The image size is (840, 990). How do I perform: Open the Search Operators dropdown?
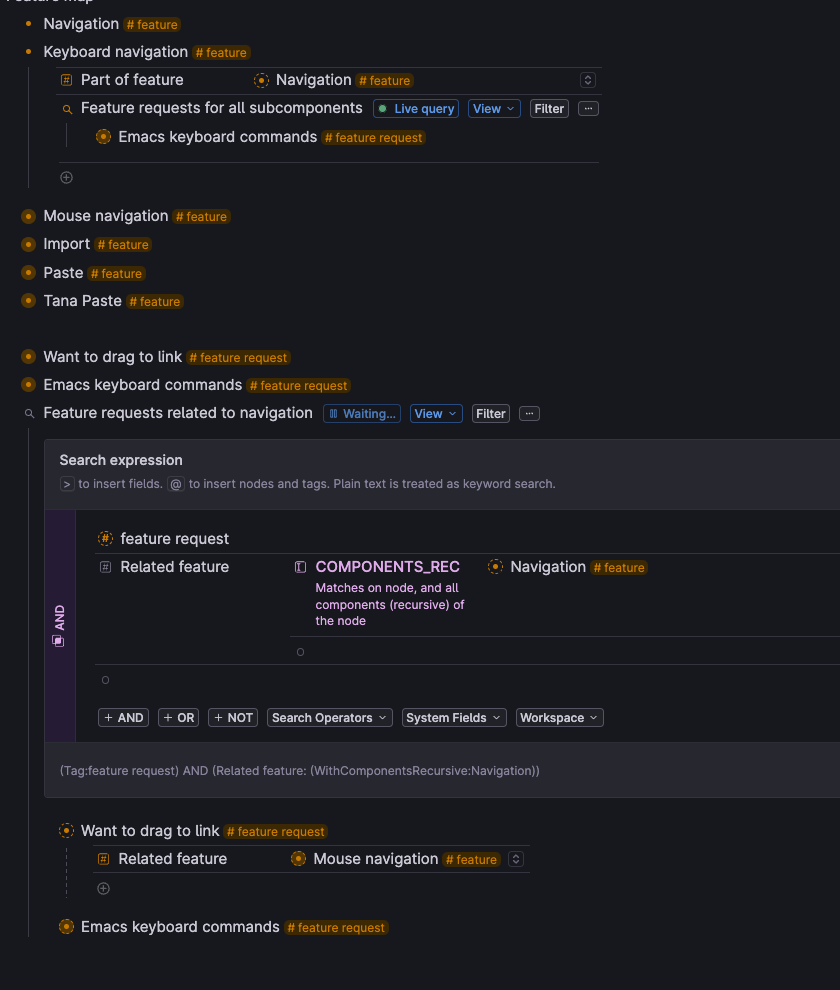click(330, 718)
